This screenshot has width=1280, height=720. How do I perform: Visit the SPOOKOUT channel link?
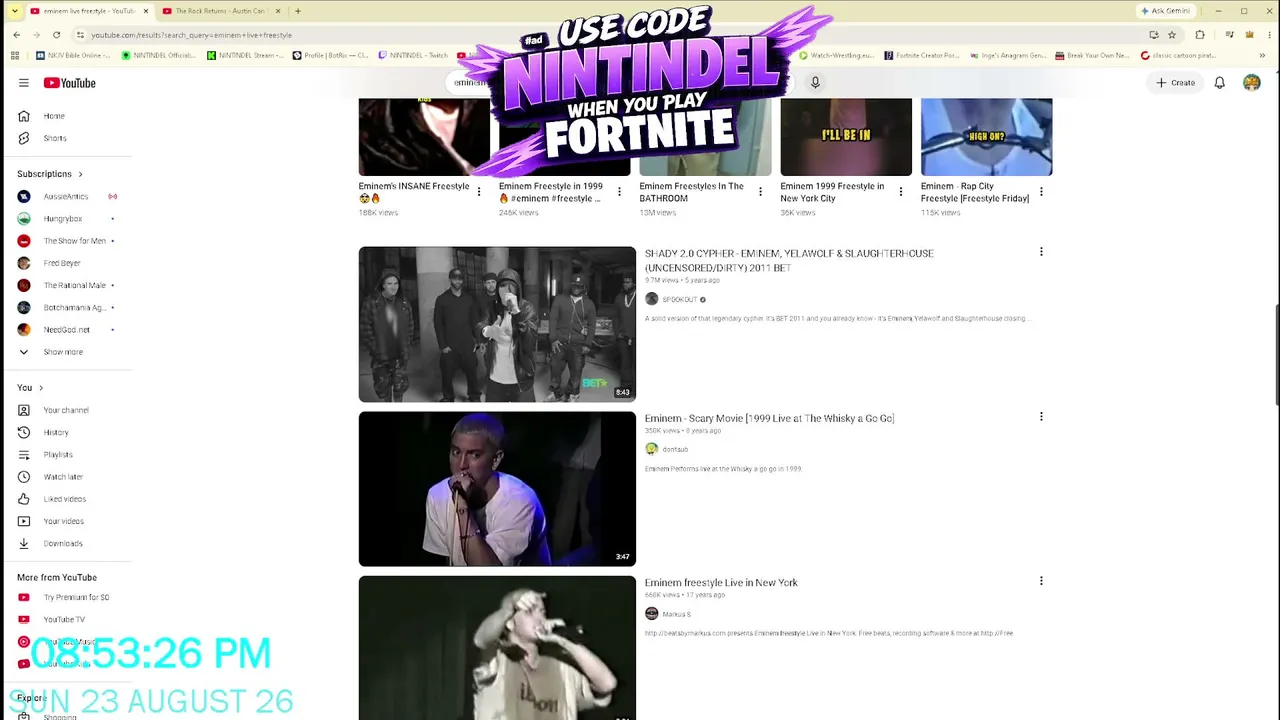(x=679, y=300)
